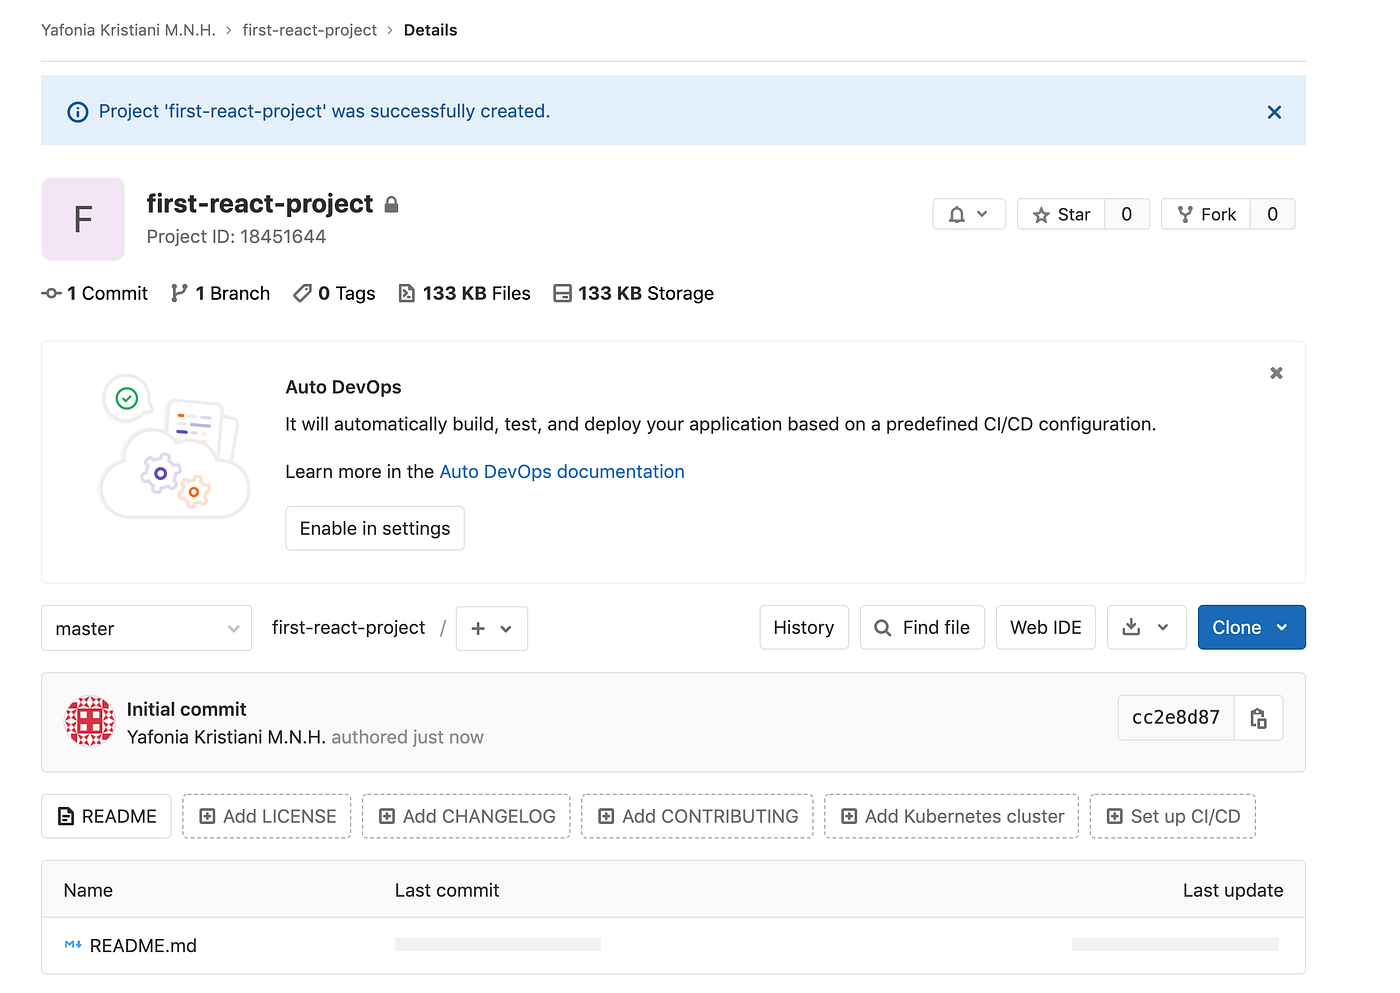Open the download source code dropdown
The height and width of the screenshot is (993, 1400).
[1147, 627]
